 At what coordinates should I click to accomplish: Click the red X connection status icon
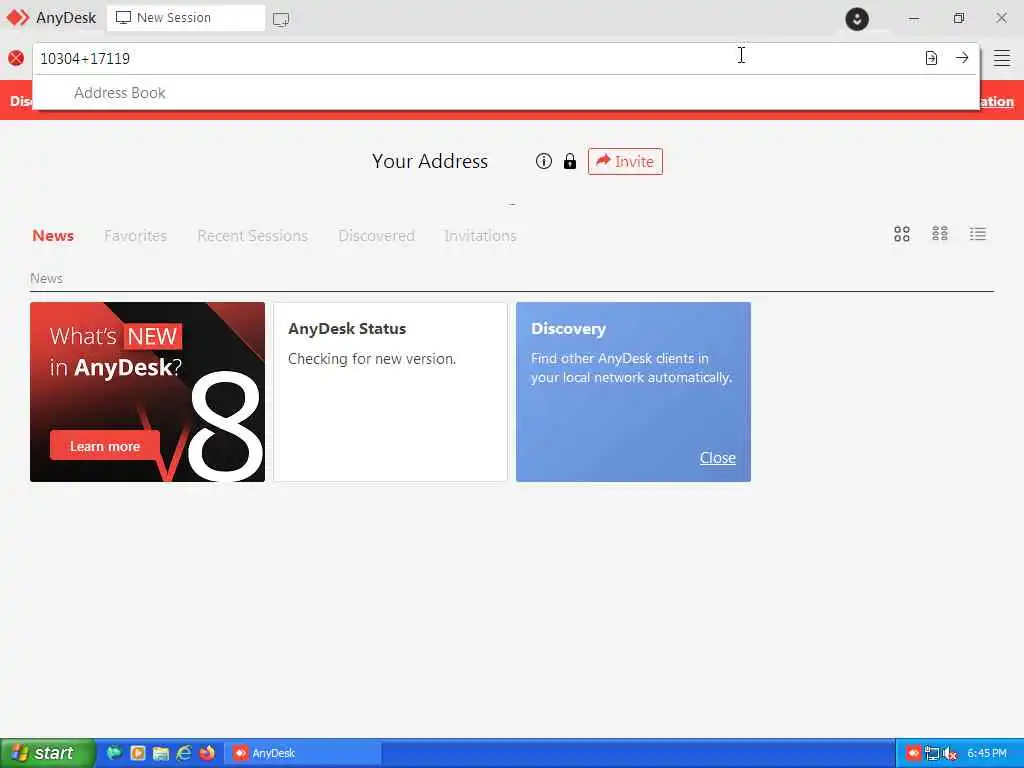click(16, 58)
